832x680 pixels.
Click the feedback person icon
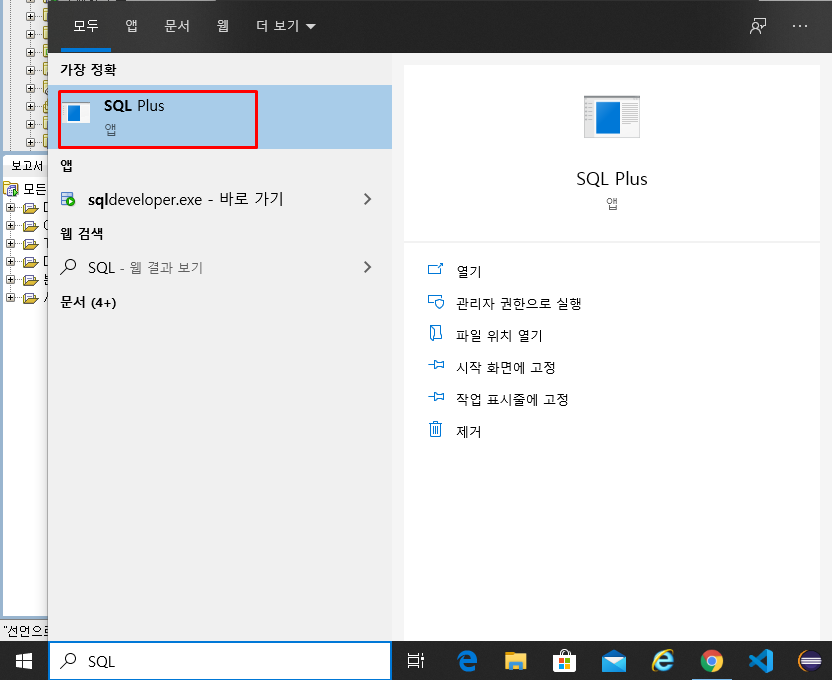[758, 26]
